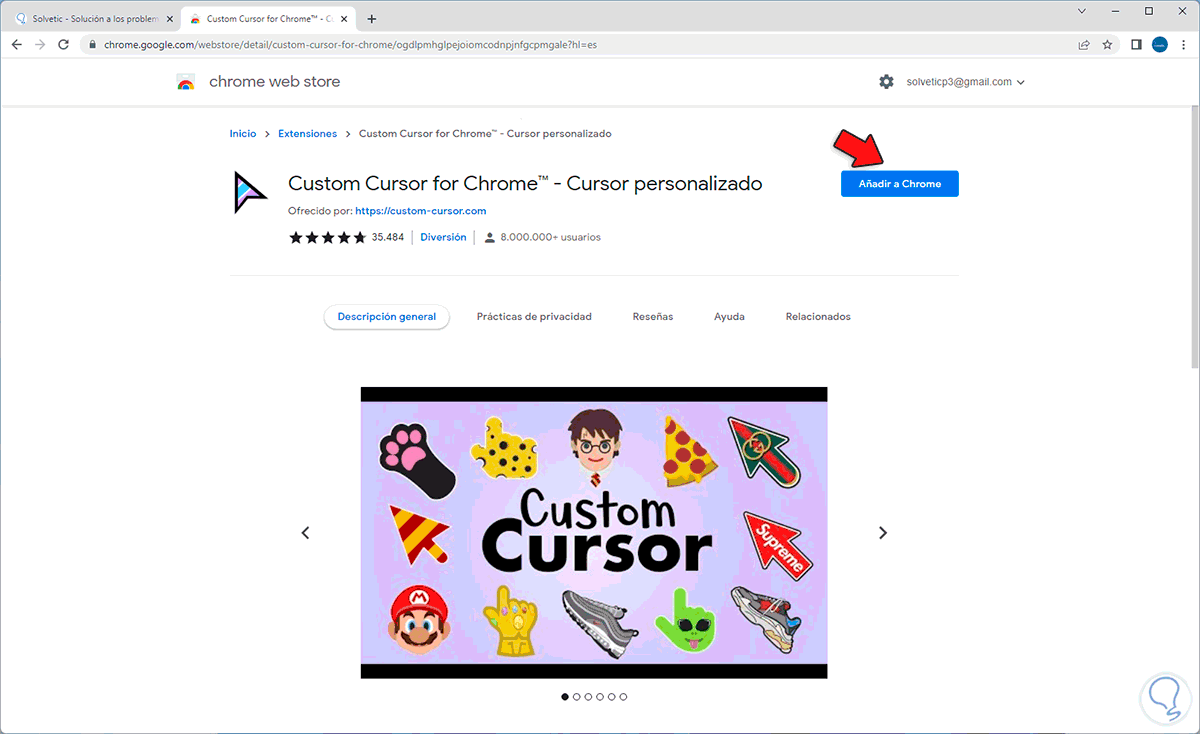
Task: Open the Extensiones breadcrumb link
Action: (307, 134)
